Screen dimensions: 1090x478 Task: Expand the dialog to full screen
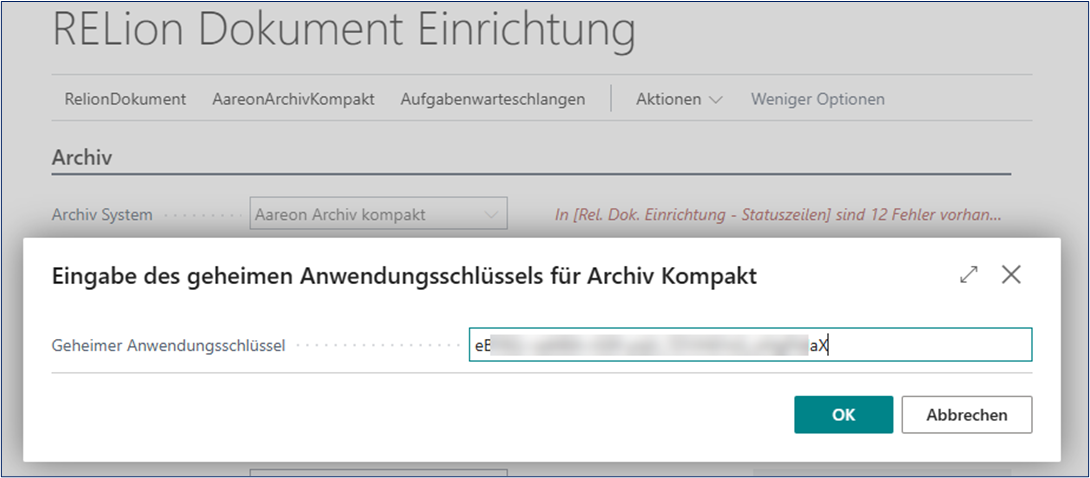click(x=968, y=275)
